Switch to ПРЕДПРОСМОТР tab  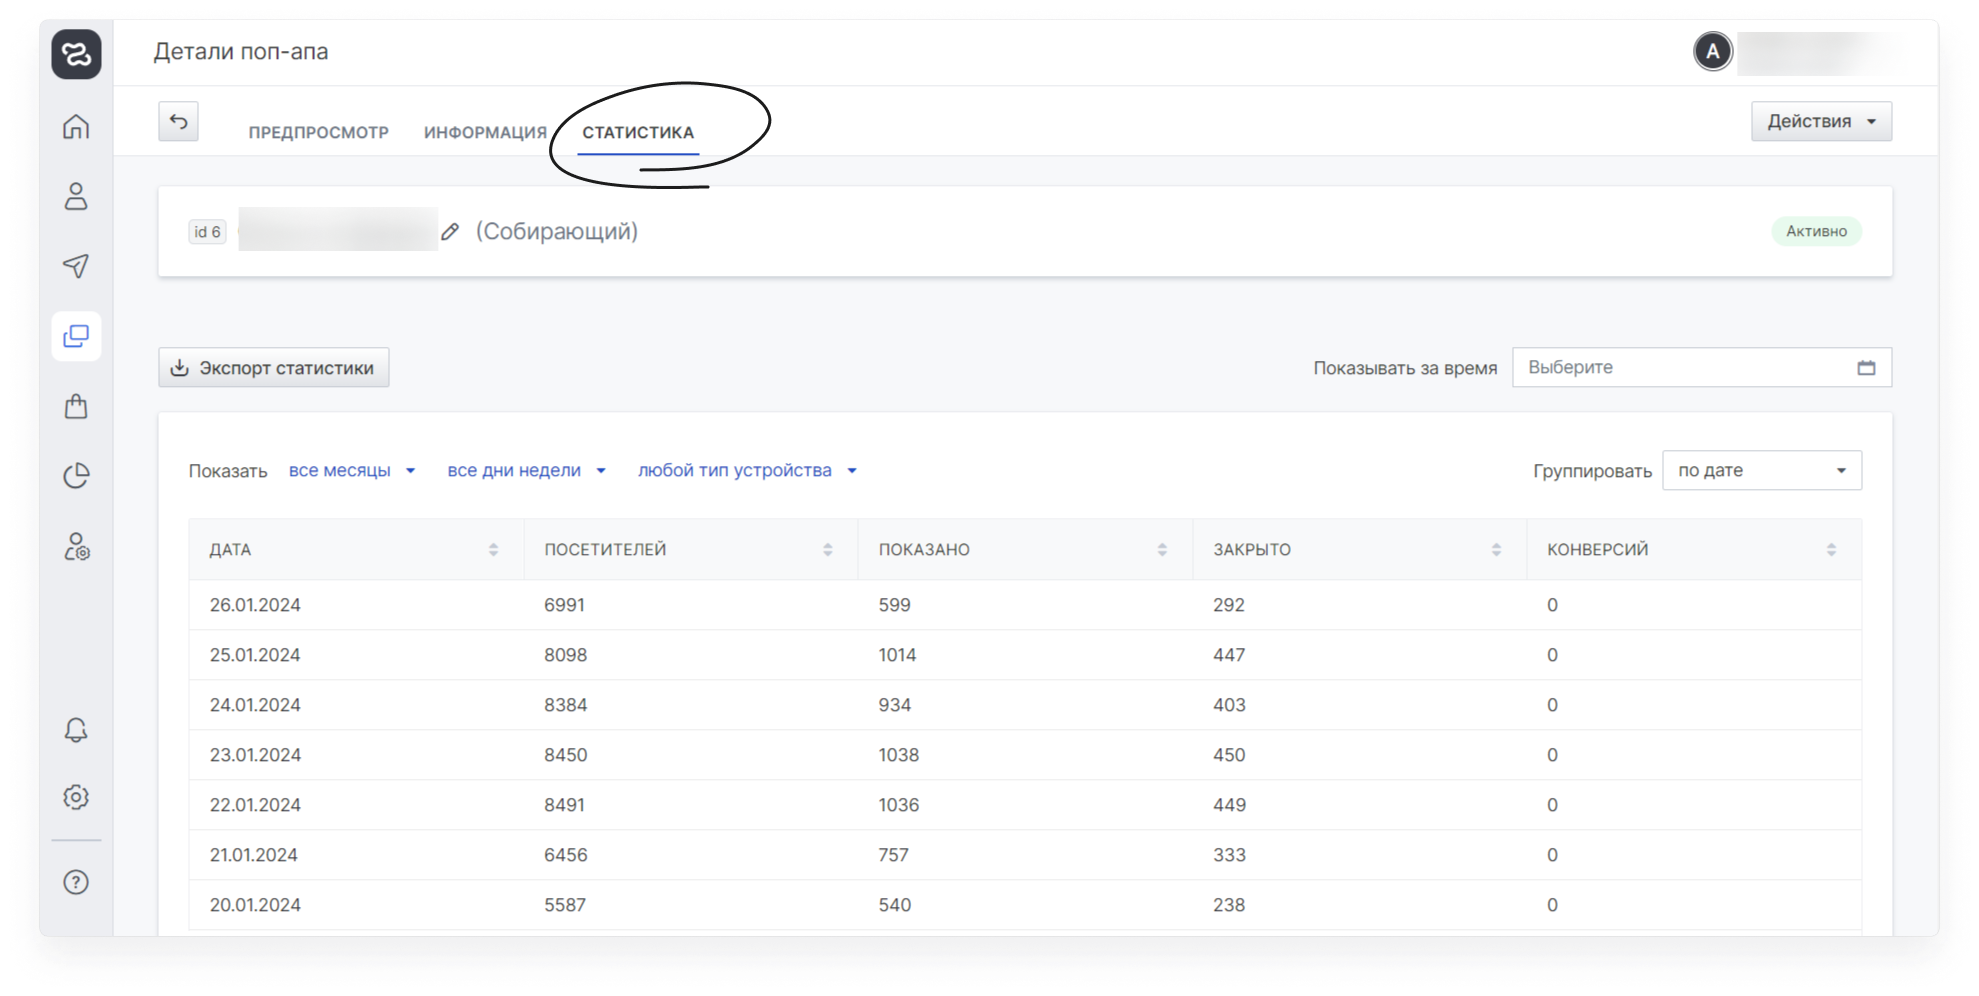pos(318,132)
